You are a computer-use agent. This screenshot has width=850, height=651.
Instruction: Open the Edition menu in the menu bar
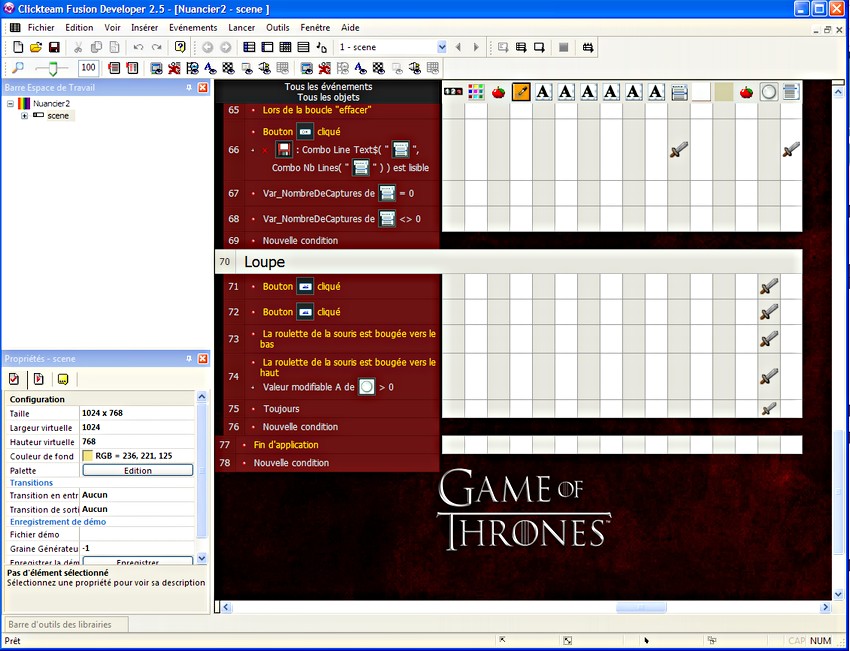[x=79, y=28]
